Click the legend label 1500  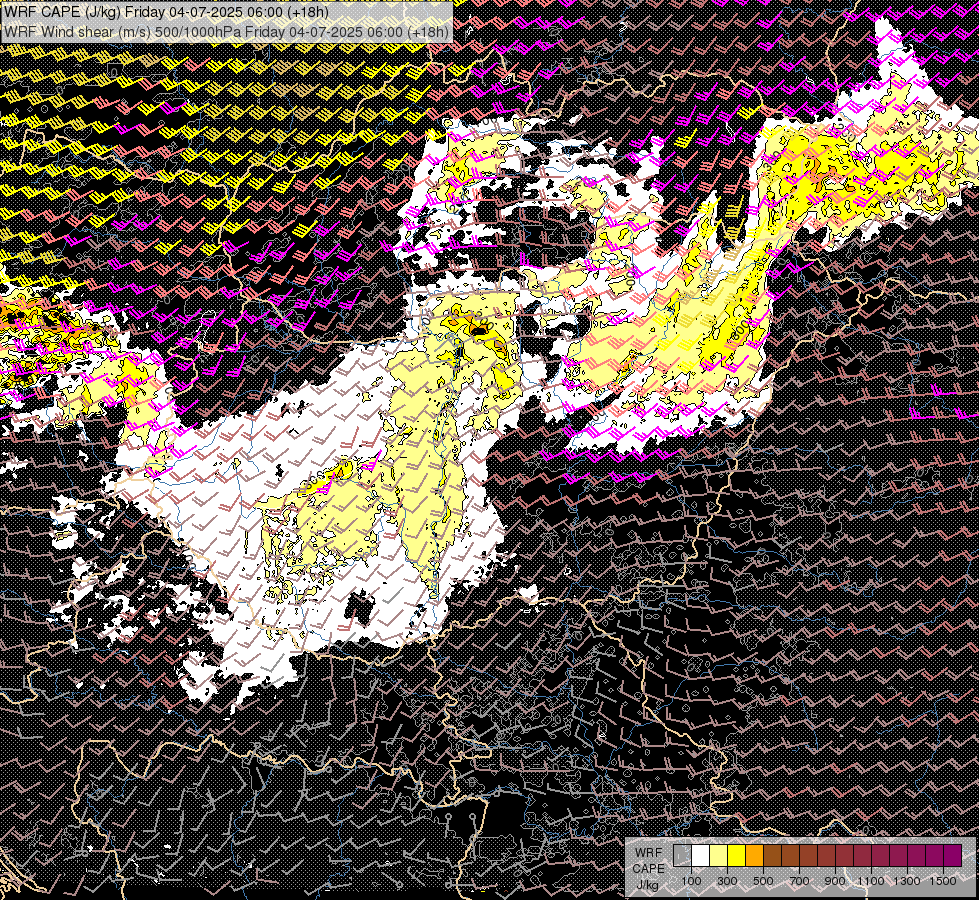943,881
